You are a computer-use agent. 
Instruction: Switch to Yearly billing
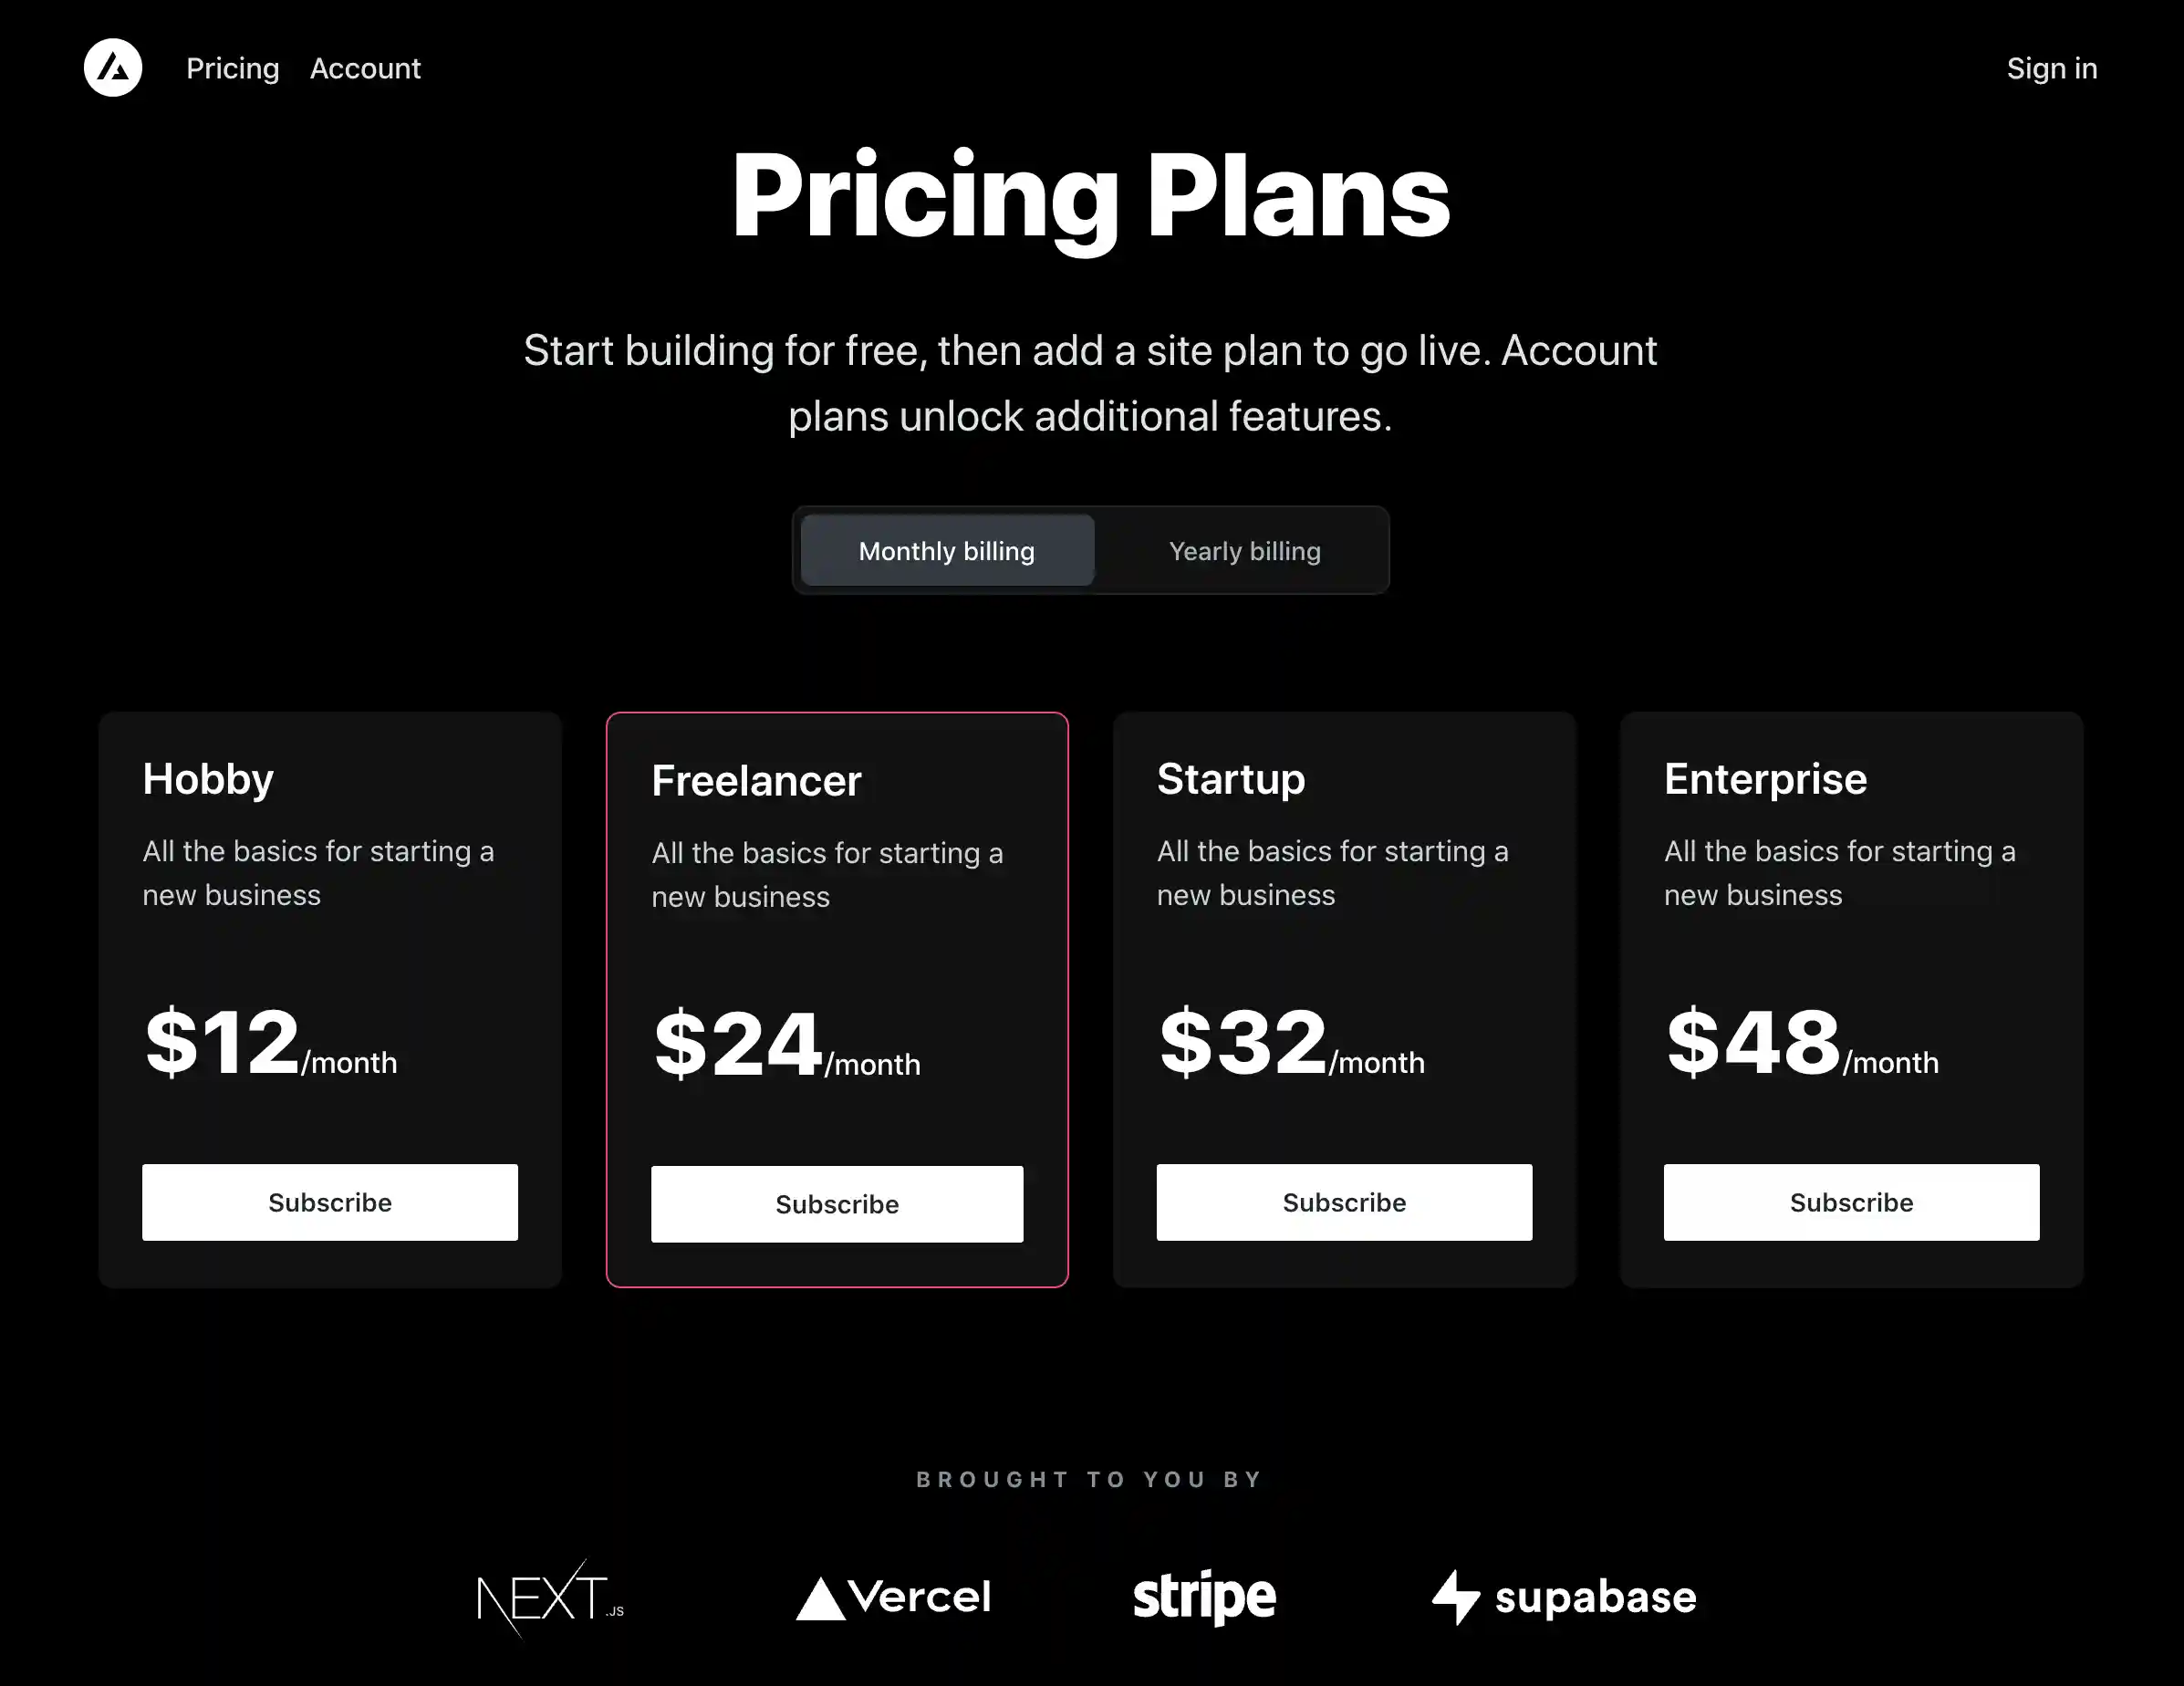click(1244, 550)
